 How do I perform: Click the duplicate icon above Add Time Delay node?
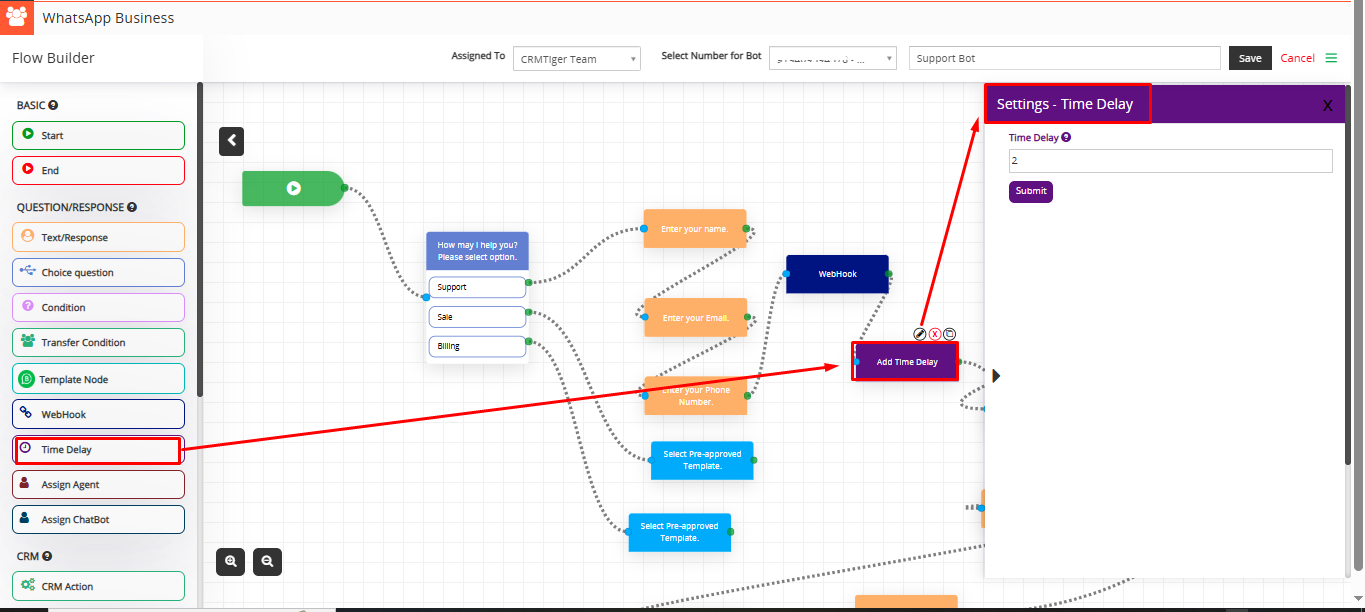(950, 334)
